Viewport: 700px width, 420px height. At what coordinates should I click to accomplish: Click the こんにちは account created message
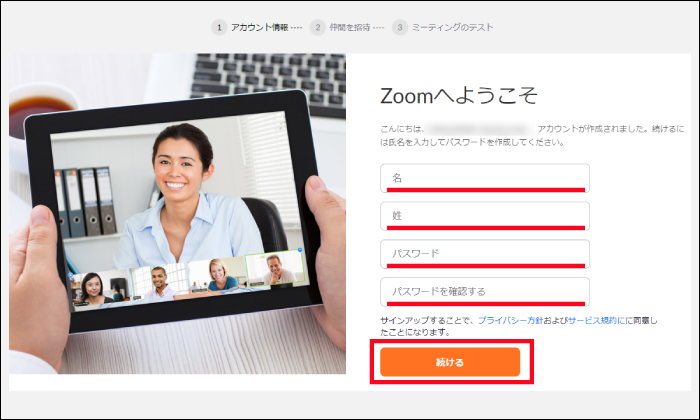click(x=532, y=135)
